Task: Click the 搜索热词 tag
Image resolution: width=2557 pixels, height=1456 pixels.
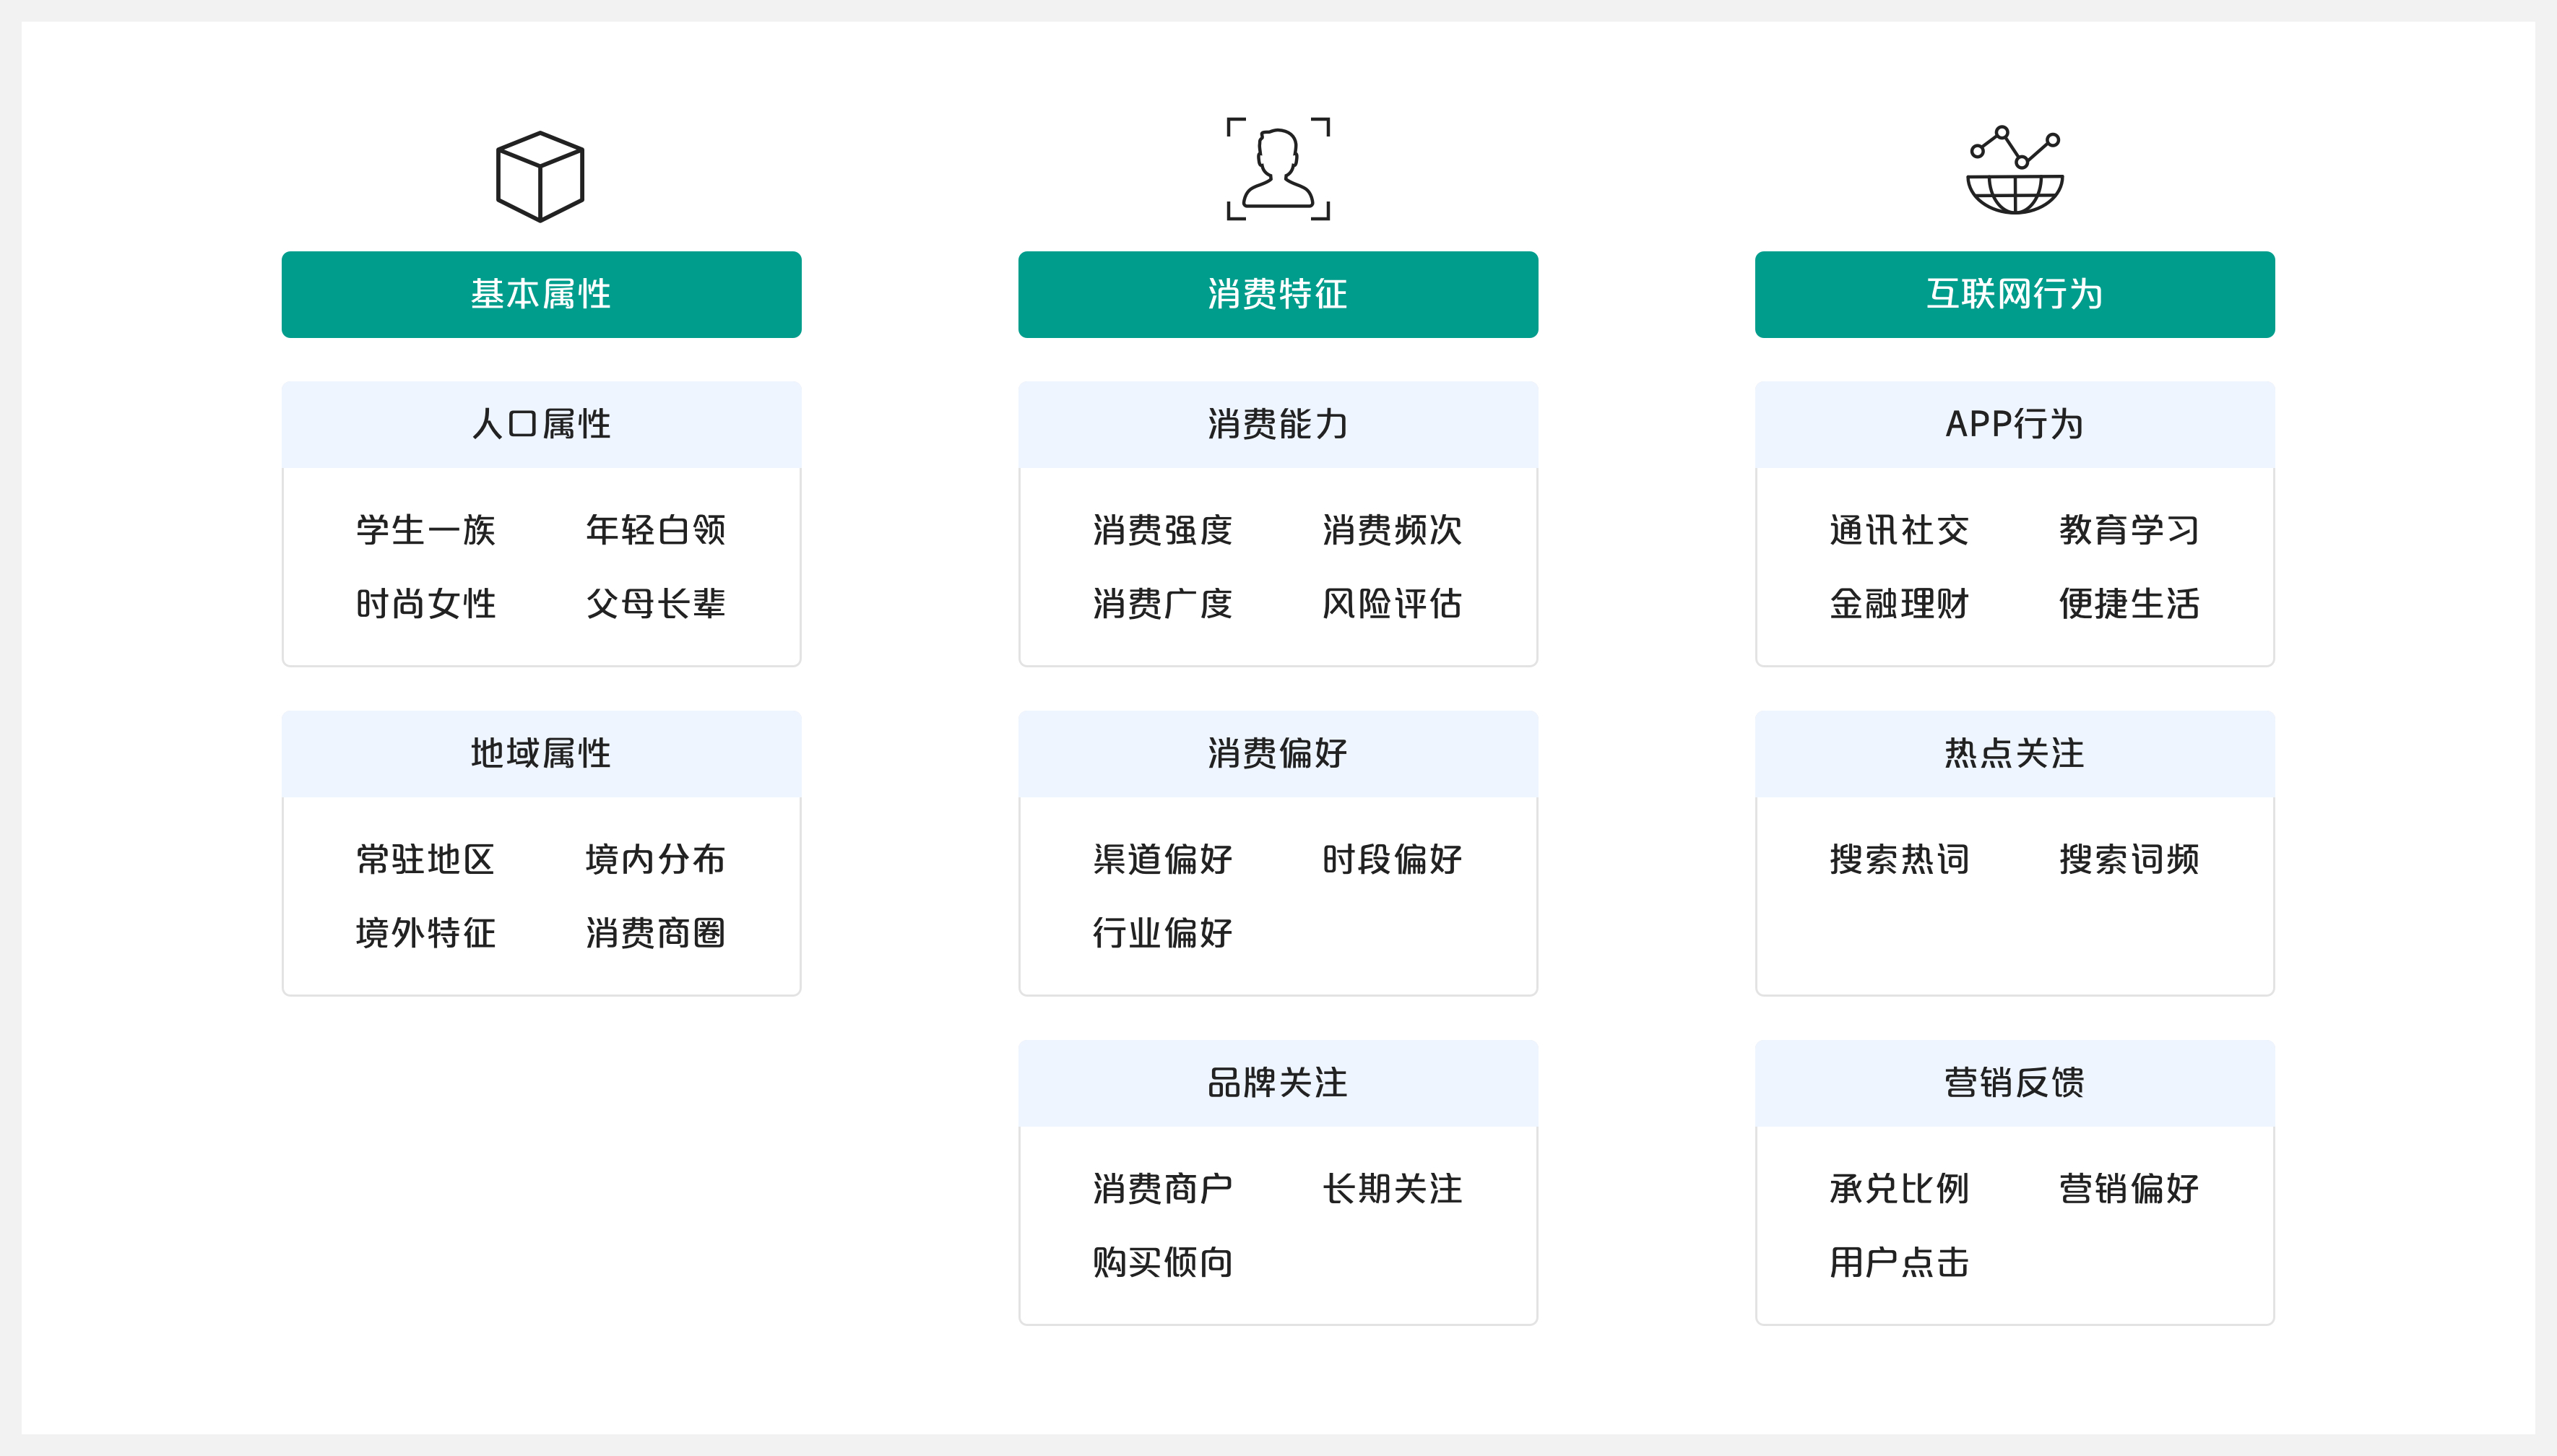Action: (1900, 860)
